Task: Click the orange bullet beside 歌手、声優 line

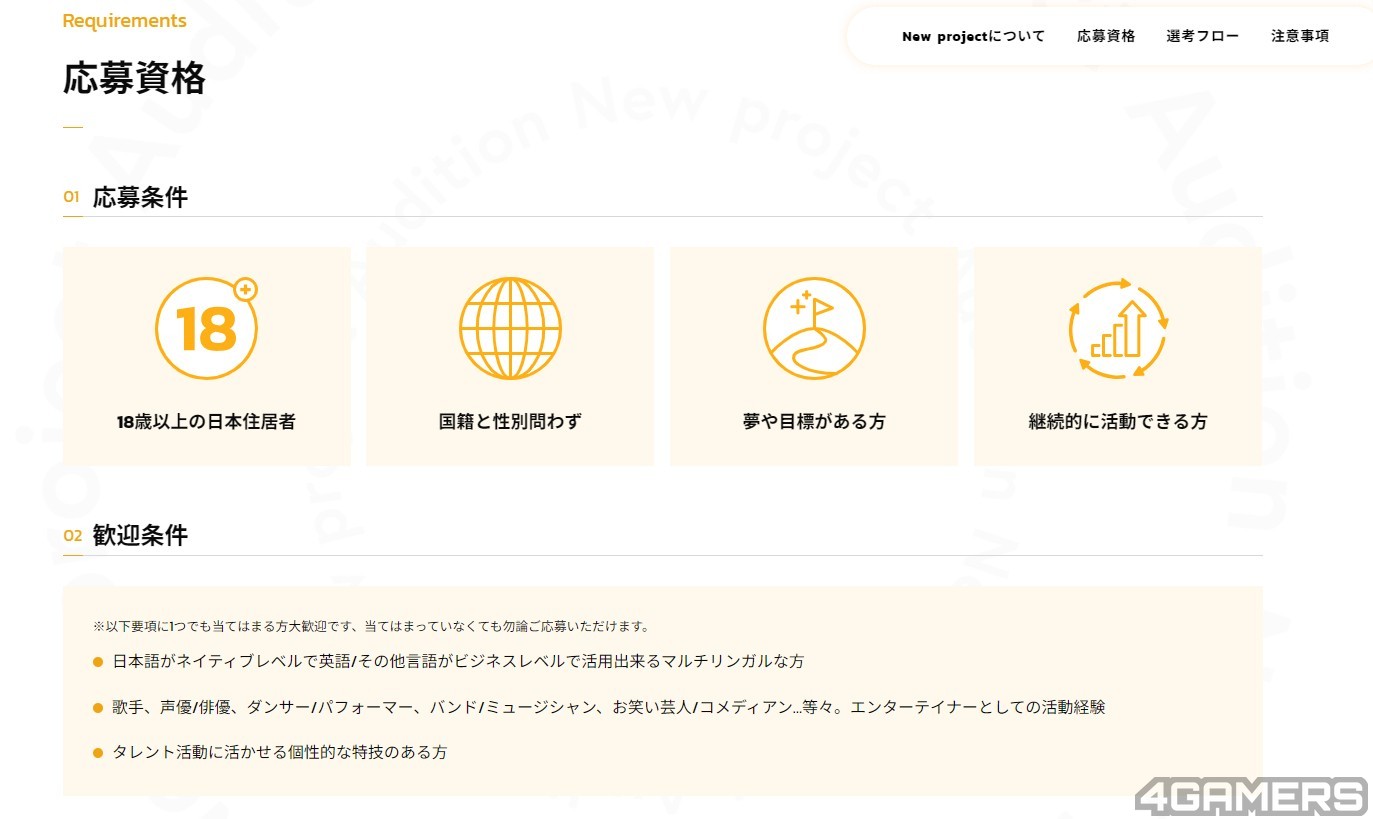Action: tap(98, 708)
